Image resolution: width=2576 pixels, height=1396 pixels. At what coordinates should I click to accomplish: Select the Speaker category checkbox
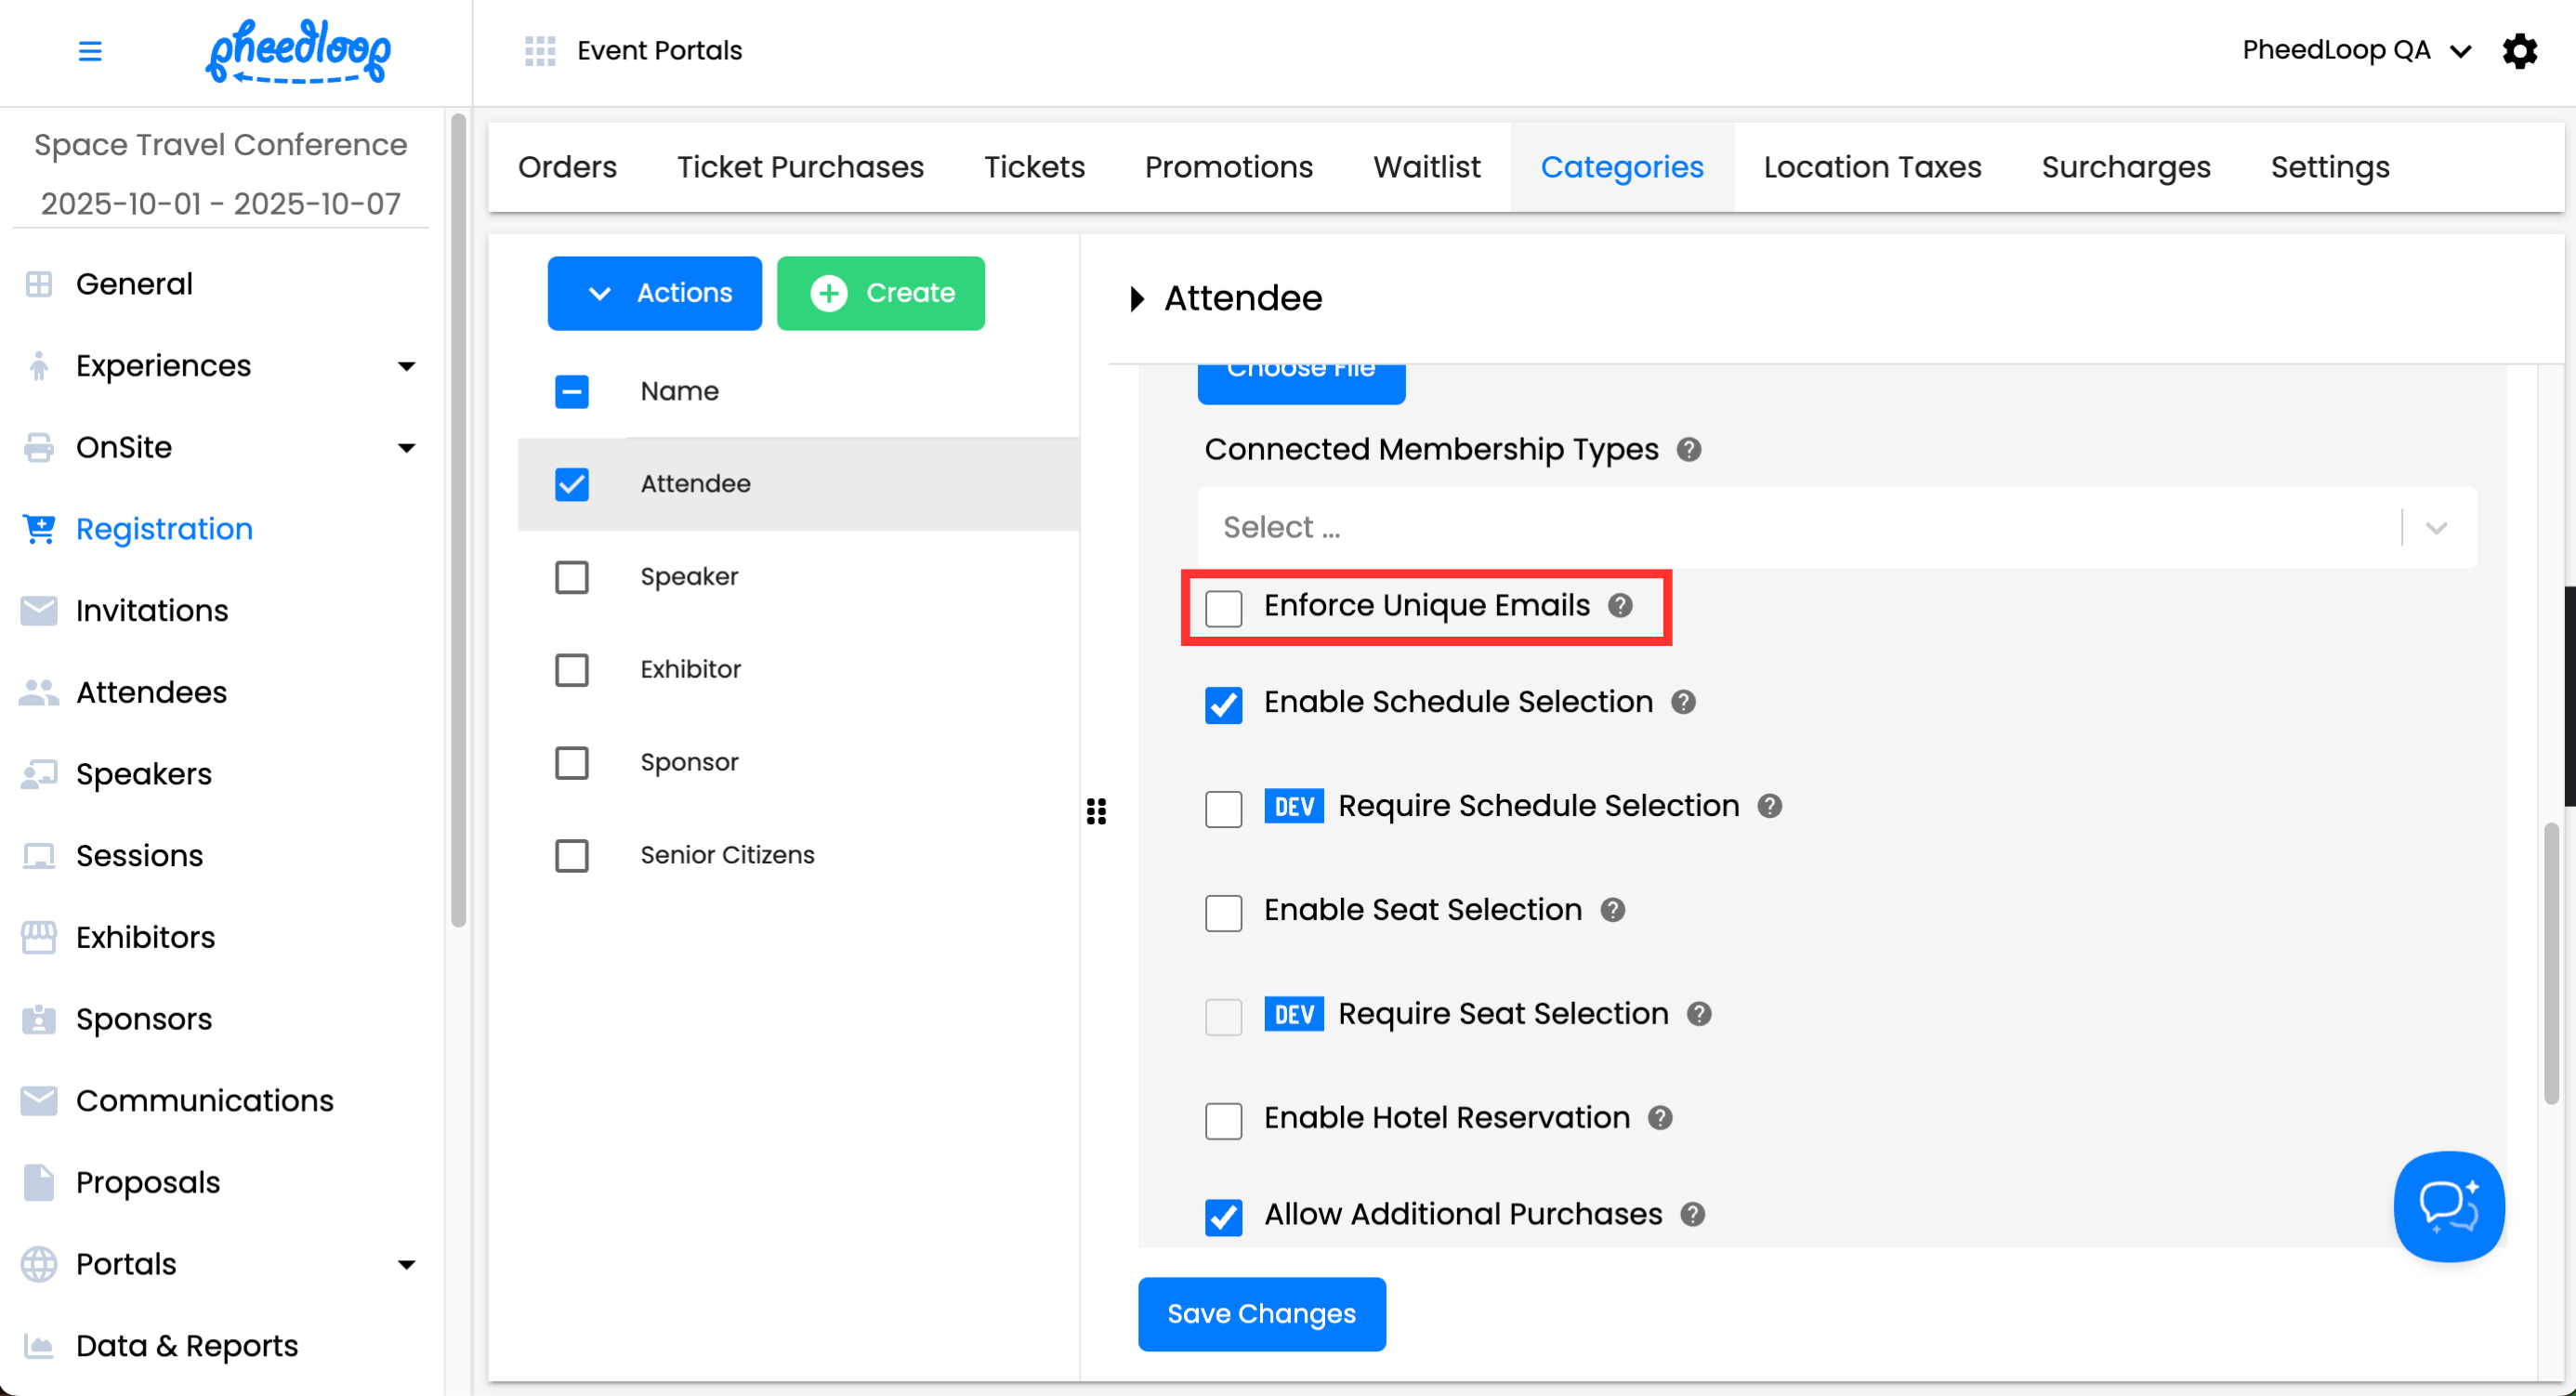tap(572, 577)
